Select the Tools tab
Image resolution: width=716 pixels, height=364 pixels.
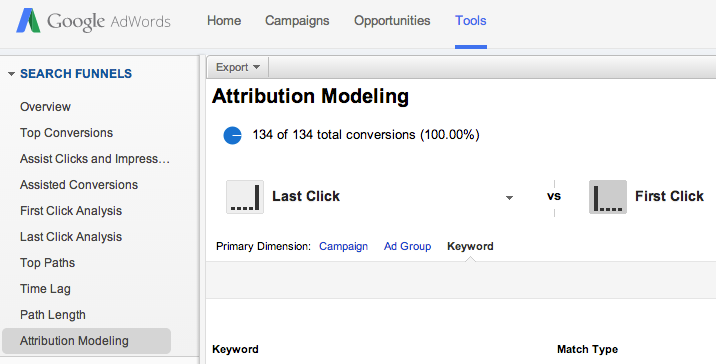pos(470,21)
